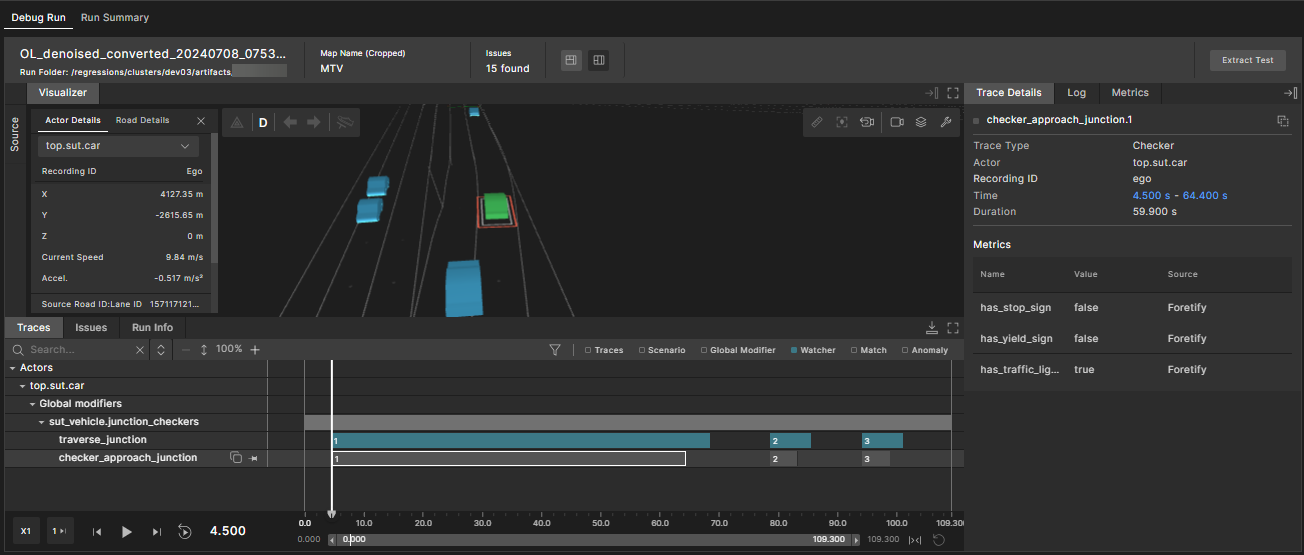
Task: Click the camera view icon in visualizer toolbar
Action: click(897, 122)
